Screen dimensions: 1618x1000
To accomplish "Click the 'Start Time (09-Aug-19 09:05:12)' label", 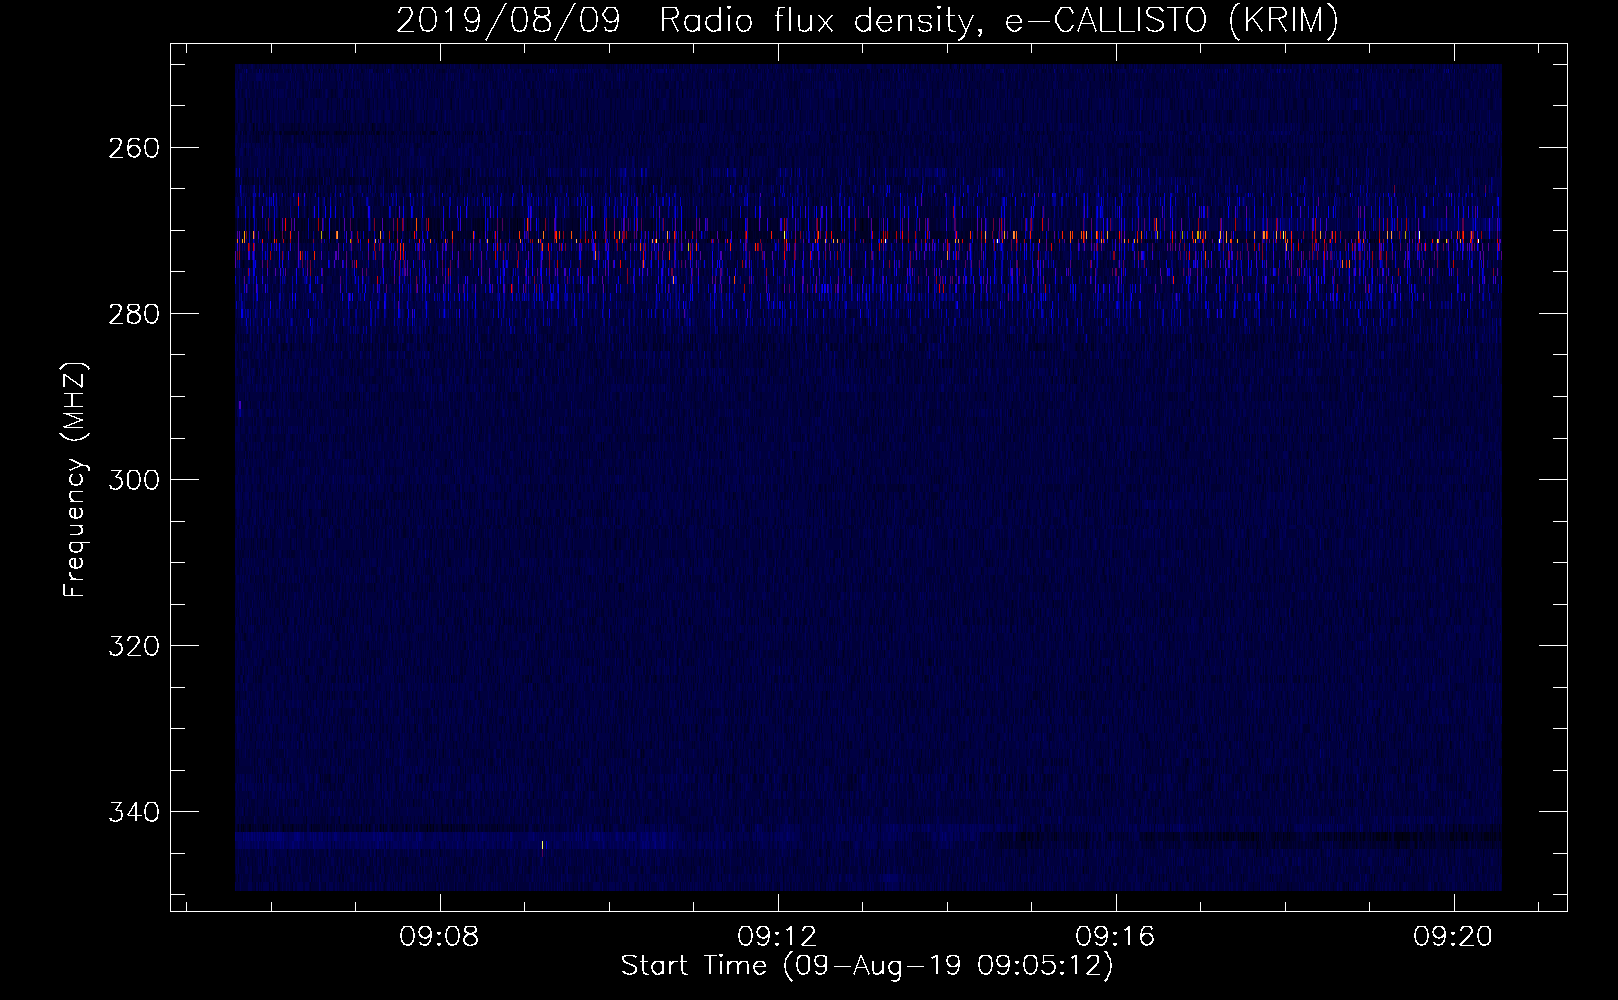I will coord(867,966).
